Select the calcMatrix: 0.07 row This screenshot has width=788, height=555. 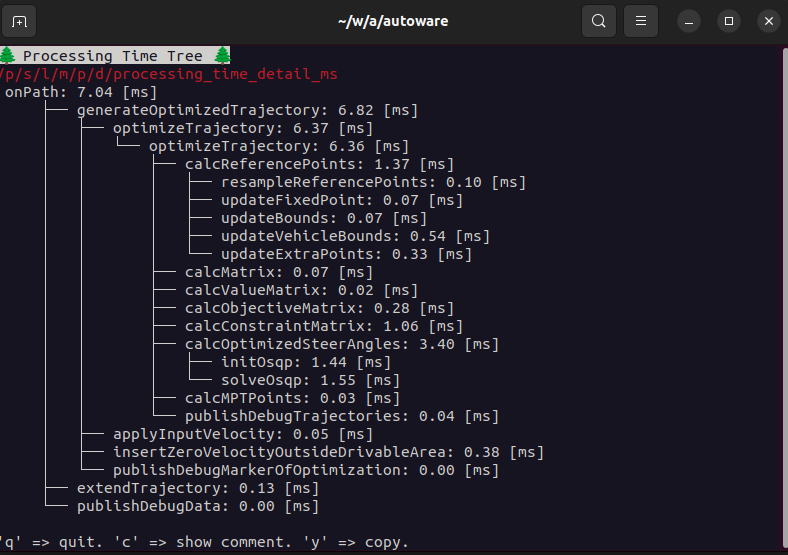(x=279, y=272)
